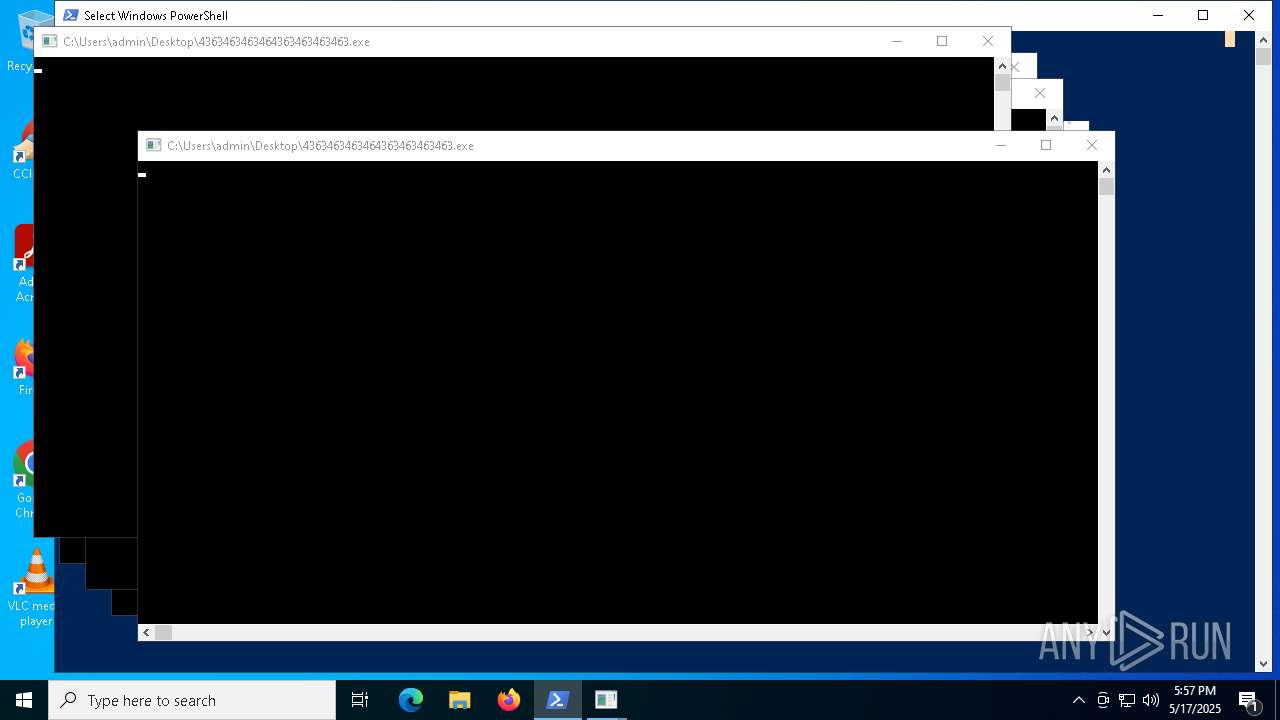1280x720 pixels.
Task: Launch Microsoft Edge from the taskbar
Action: click(411, 700)
